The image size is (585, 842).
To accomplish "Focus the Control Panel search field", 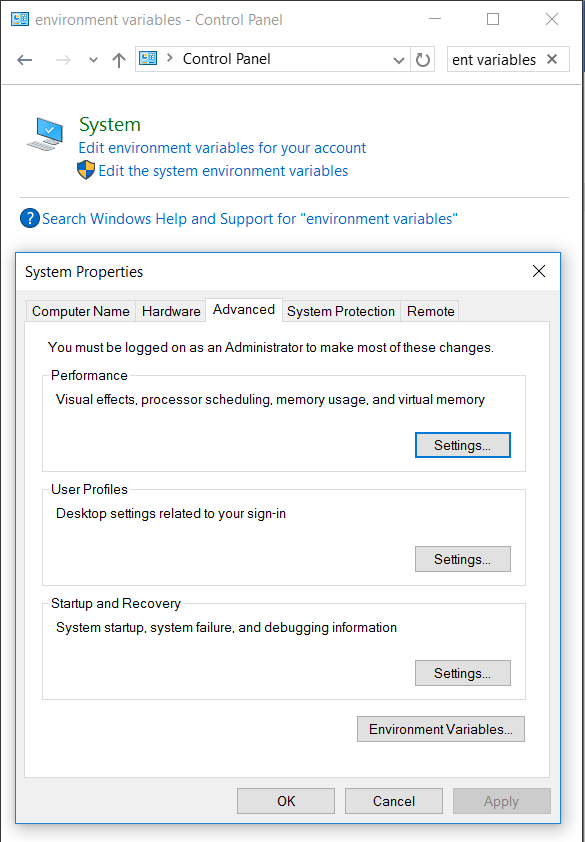I will click(494, 59).
